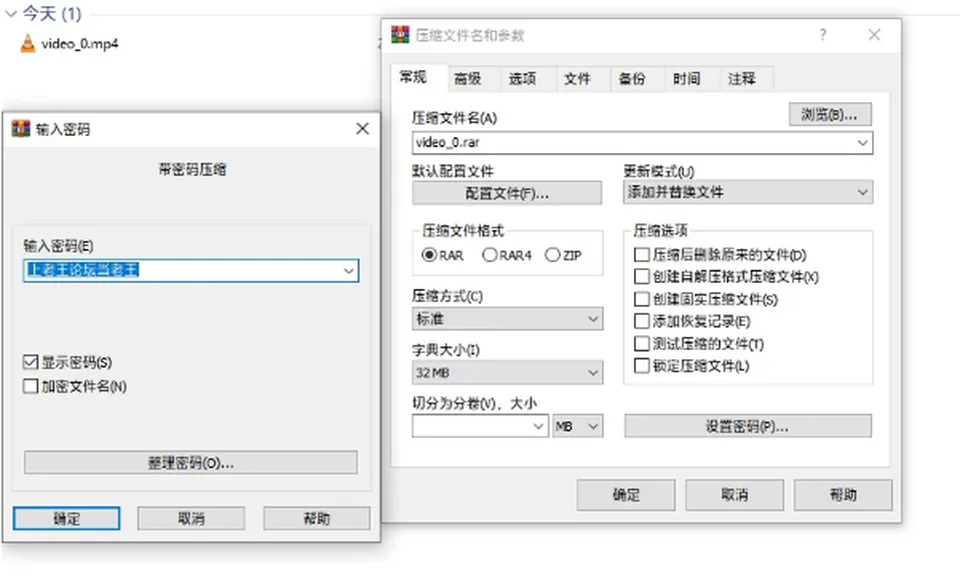
Task: Open the MB unit dropdown
Action: [577, 426]
